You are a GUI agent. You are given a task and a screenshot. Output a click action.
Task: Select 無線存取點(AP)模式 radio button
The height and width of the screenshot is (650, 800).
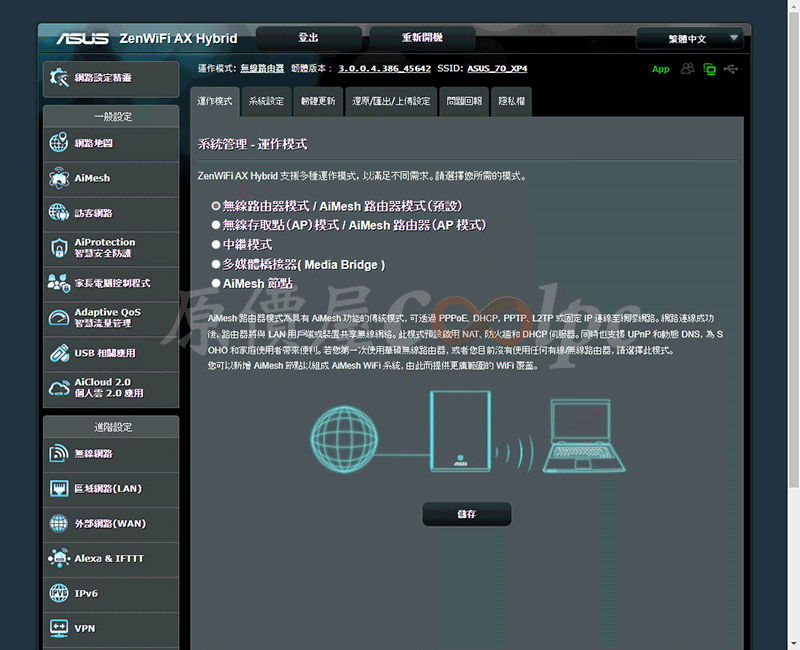click(x=216, y=225)
